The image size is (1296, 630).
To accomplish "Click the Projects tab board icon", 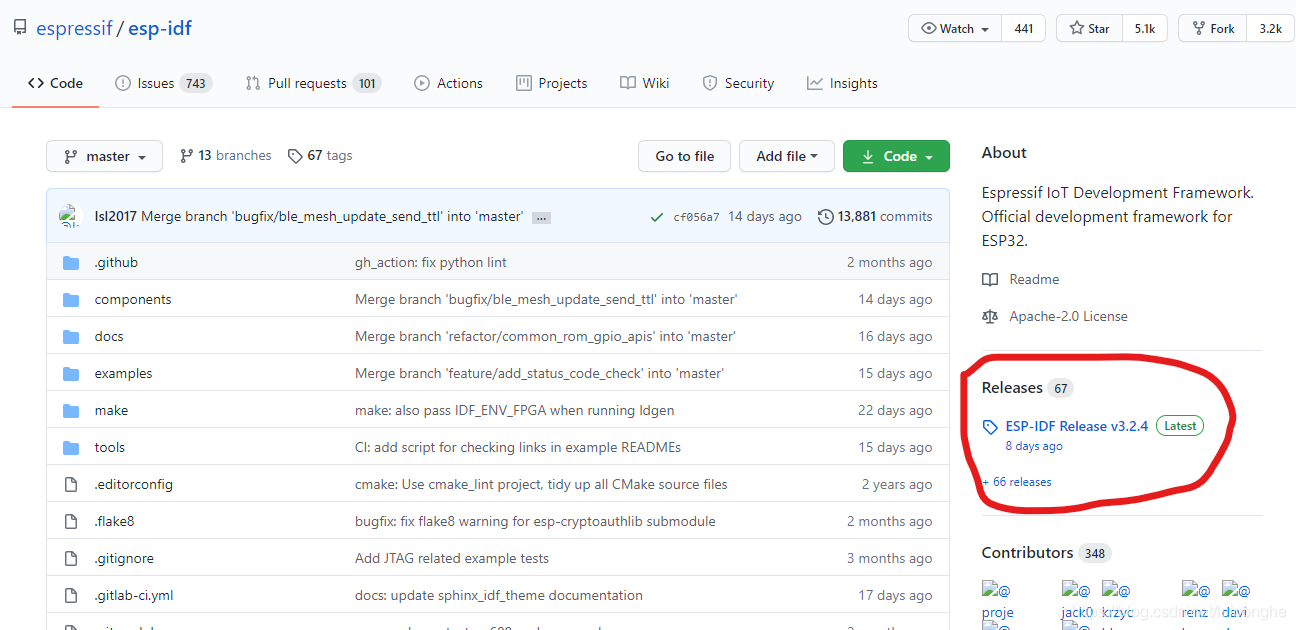I will coord(523,83).
